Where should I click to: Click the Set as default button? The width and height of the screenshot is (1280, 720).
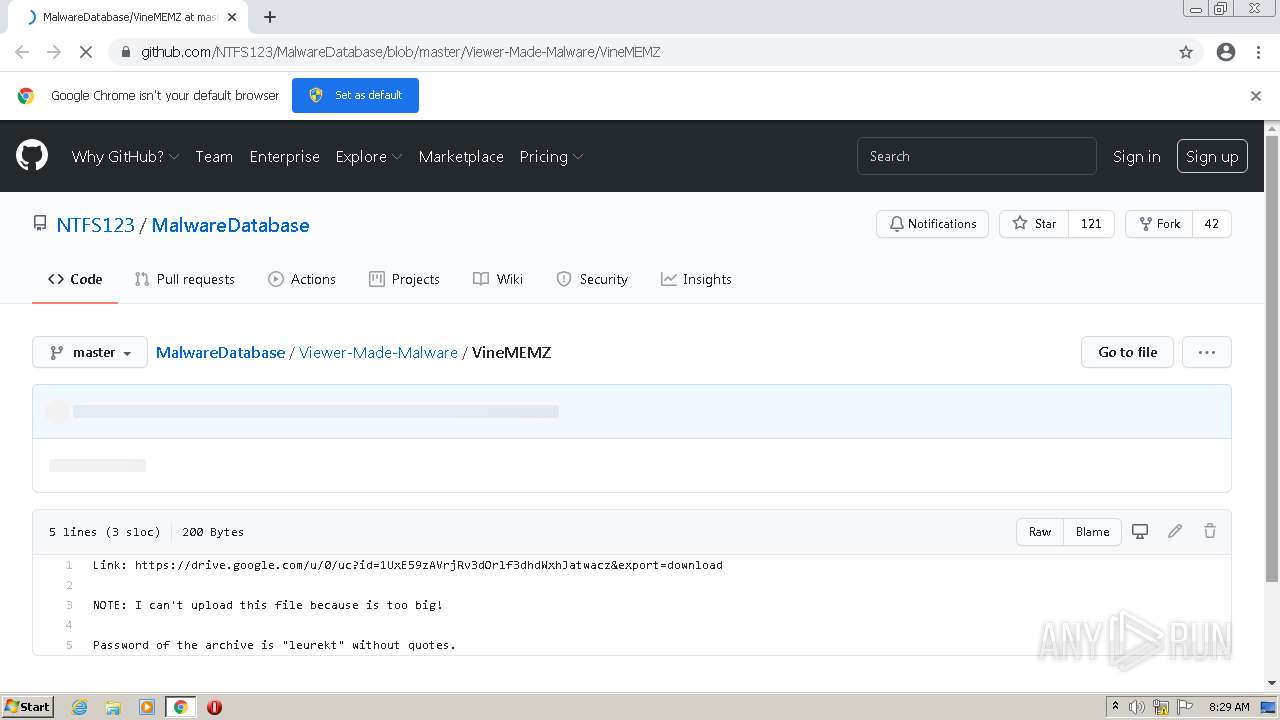click(x=355, y=95)
